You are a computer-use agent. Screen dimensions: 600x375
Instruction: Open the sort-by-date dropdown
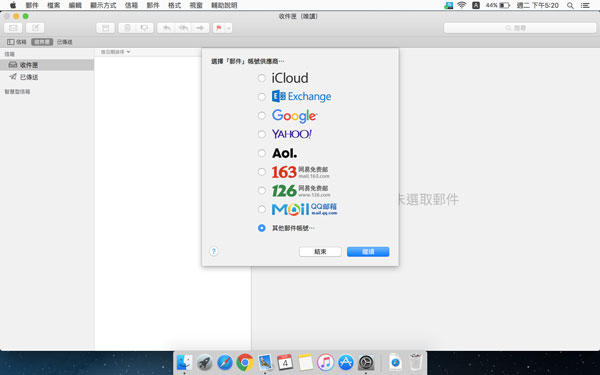click(115, 52)
